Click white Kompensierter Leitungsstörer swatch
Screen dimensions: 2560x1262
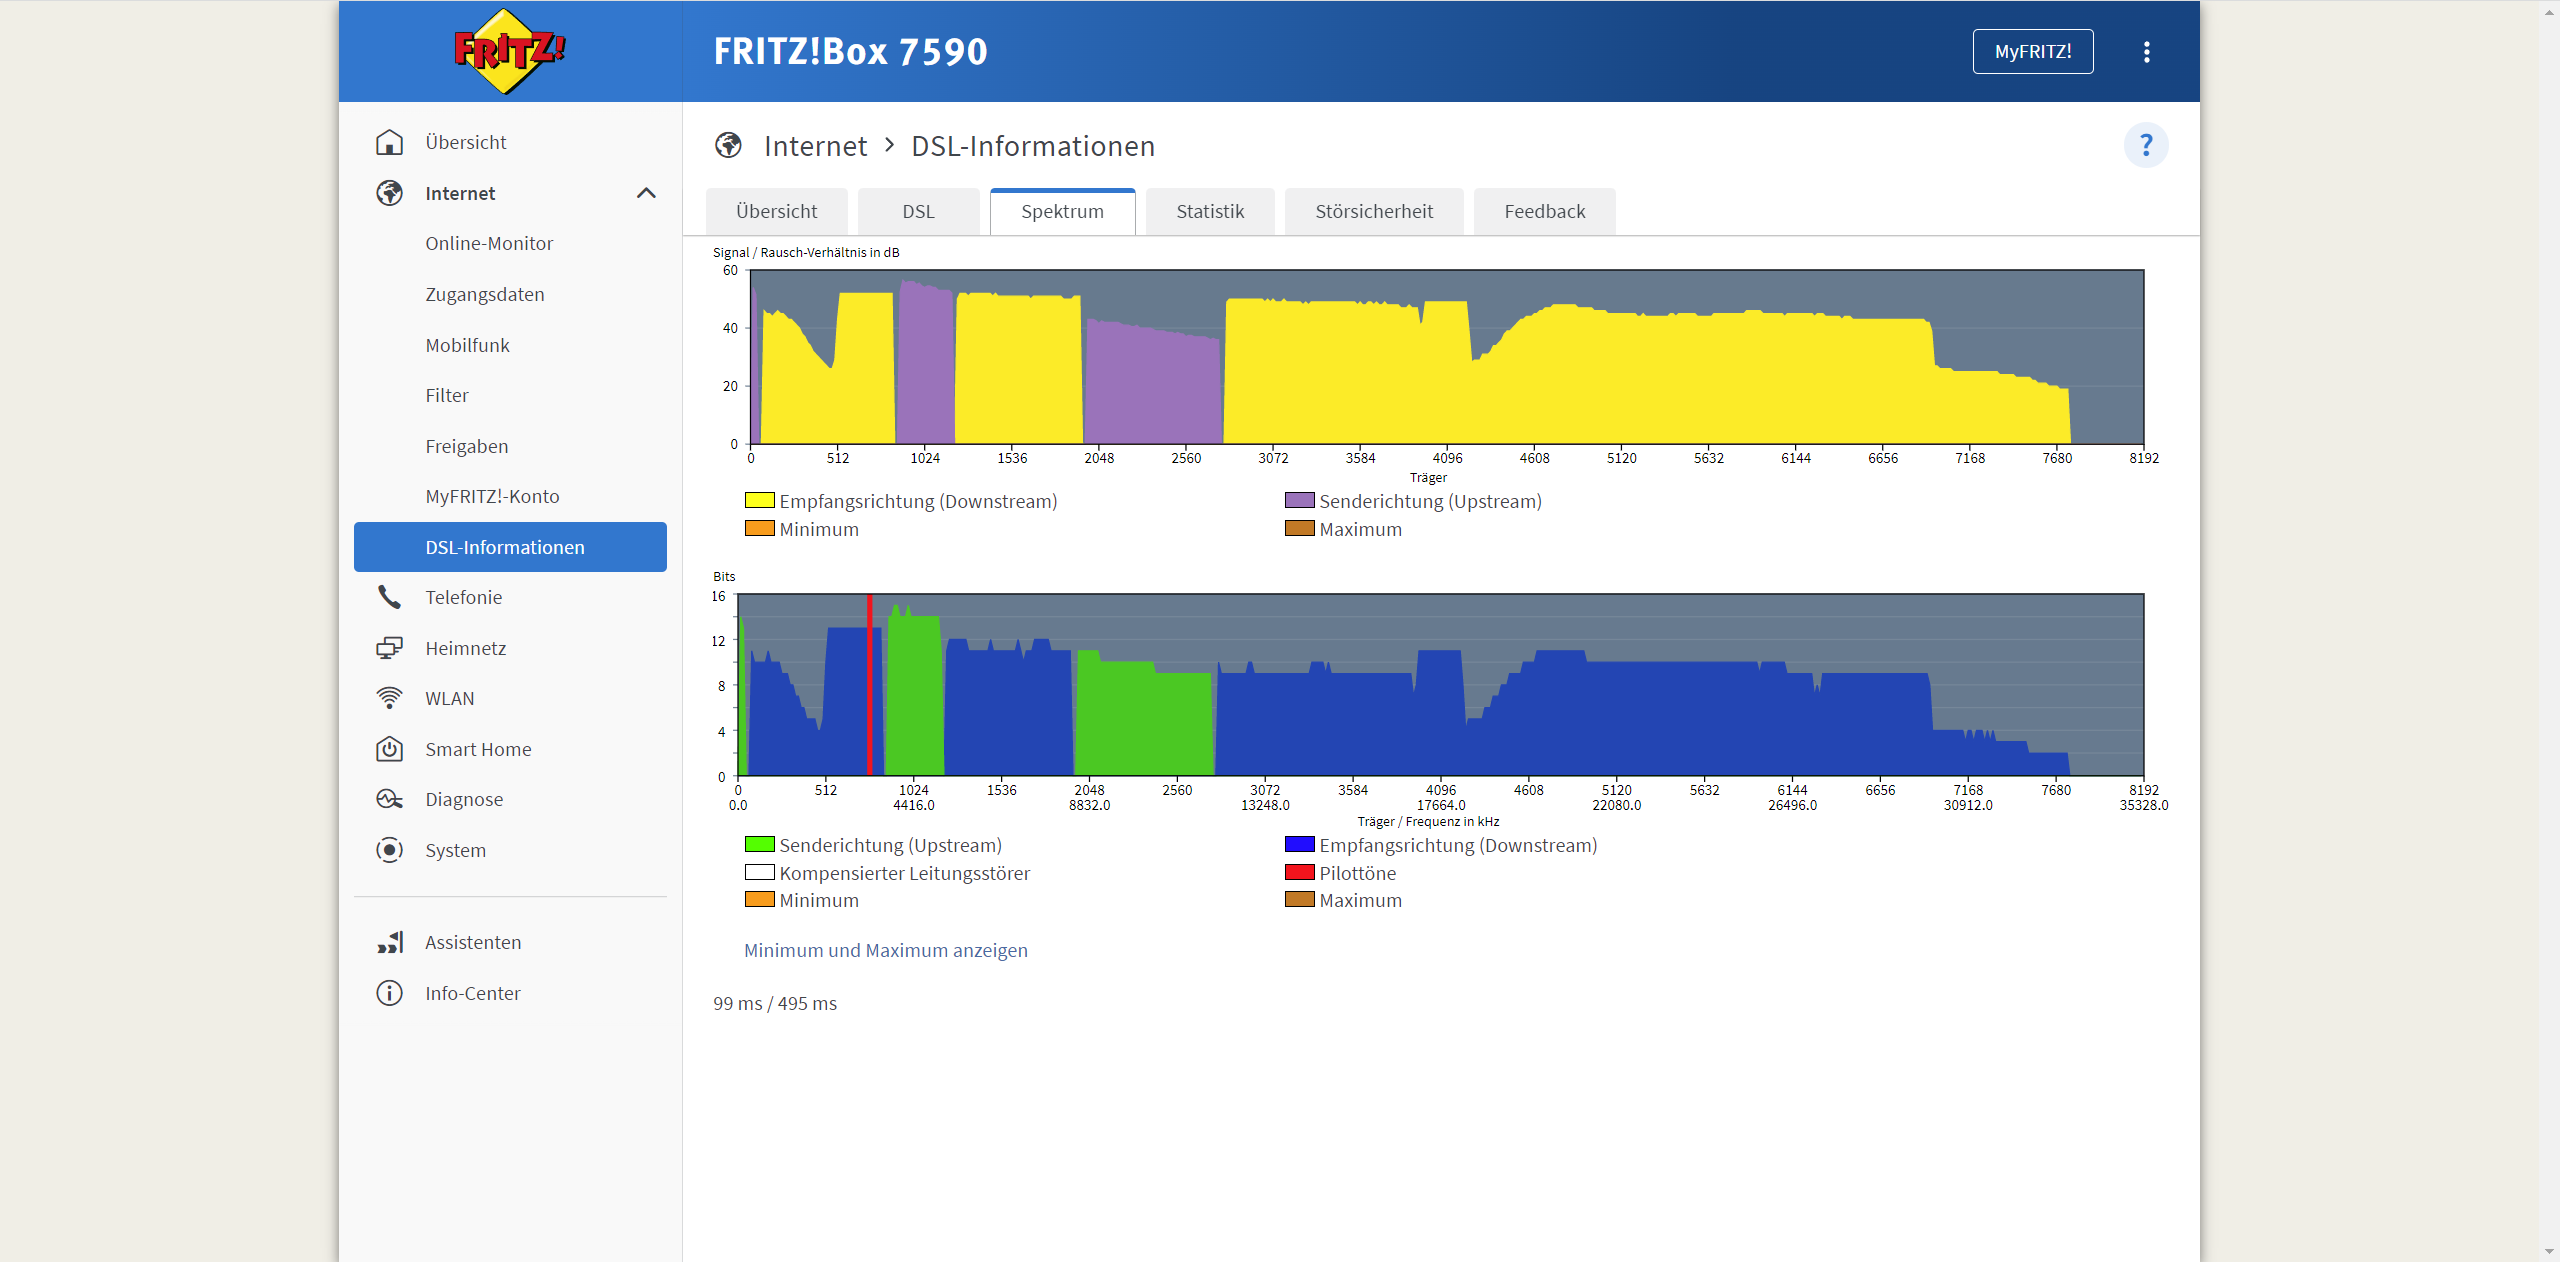point(759,872)
